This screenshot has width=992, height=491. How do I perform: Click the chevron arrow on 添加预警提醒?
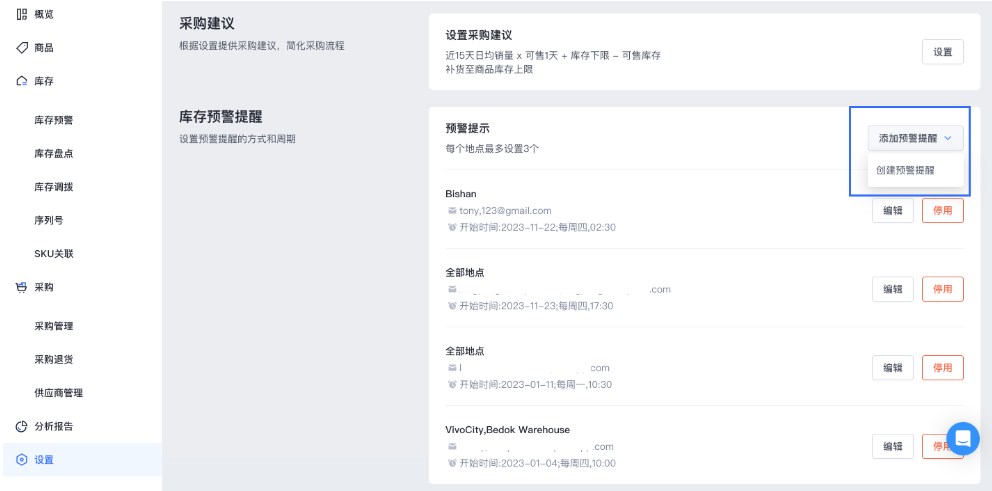click(947, 138)
